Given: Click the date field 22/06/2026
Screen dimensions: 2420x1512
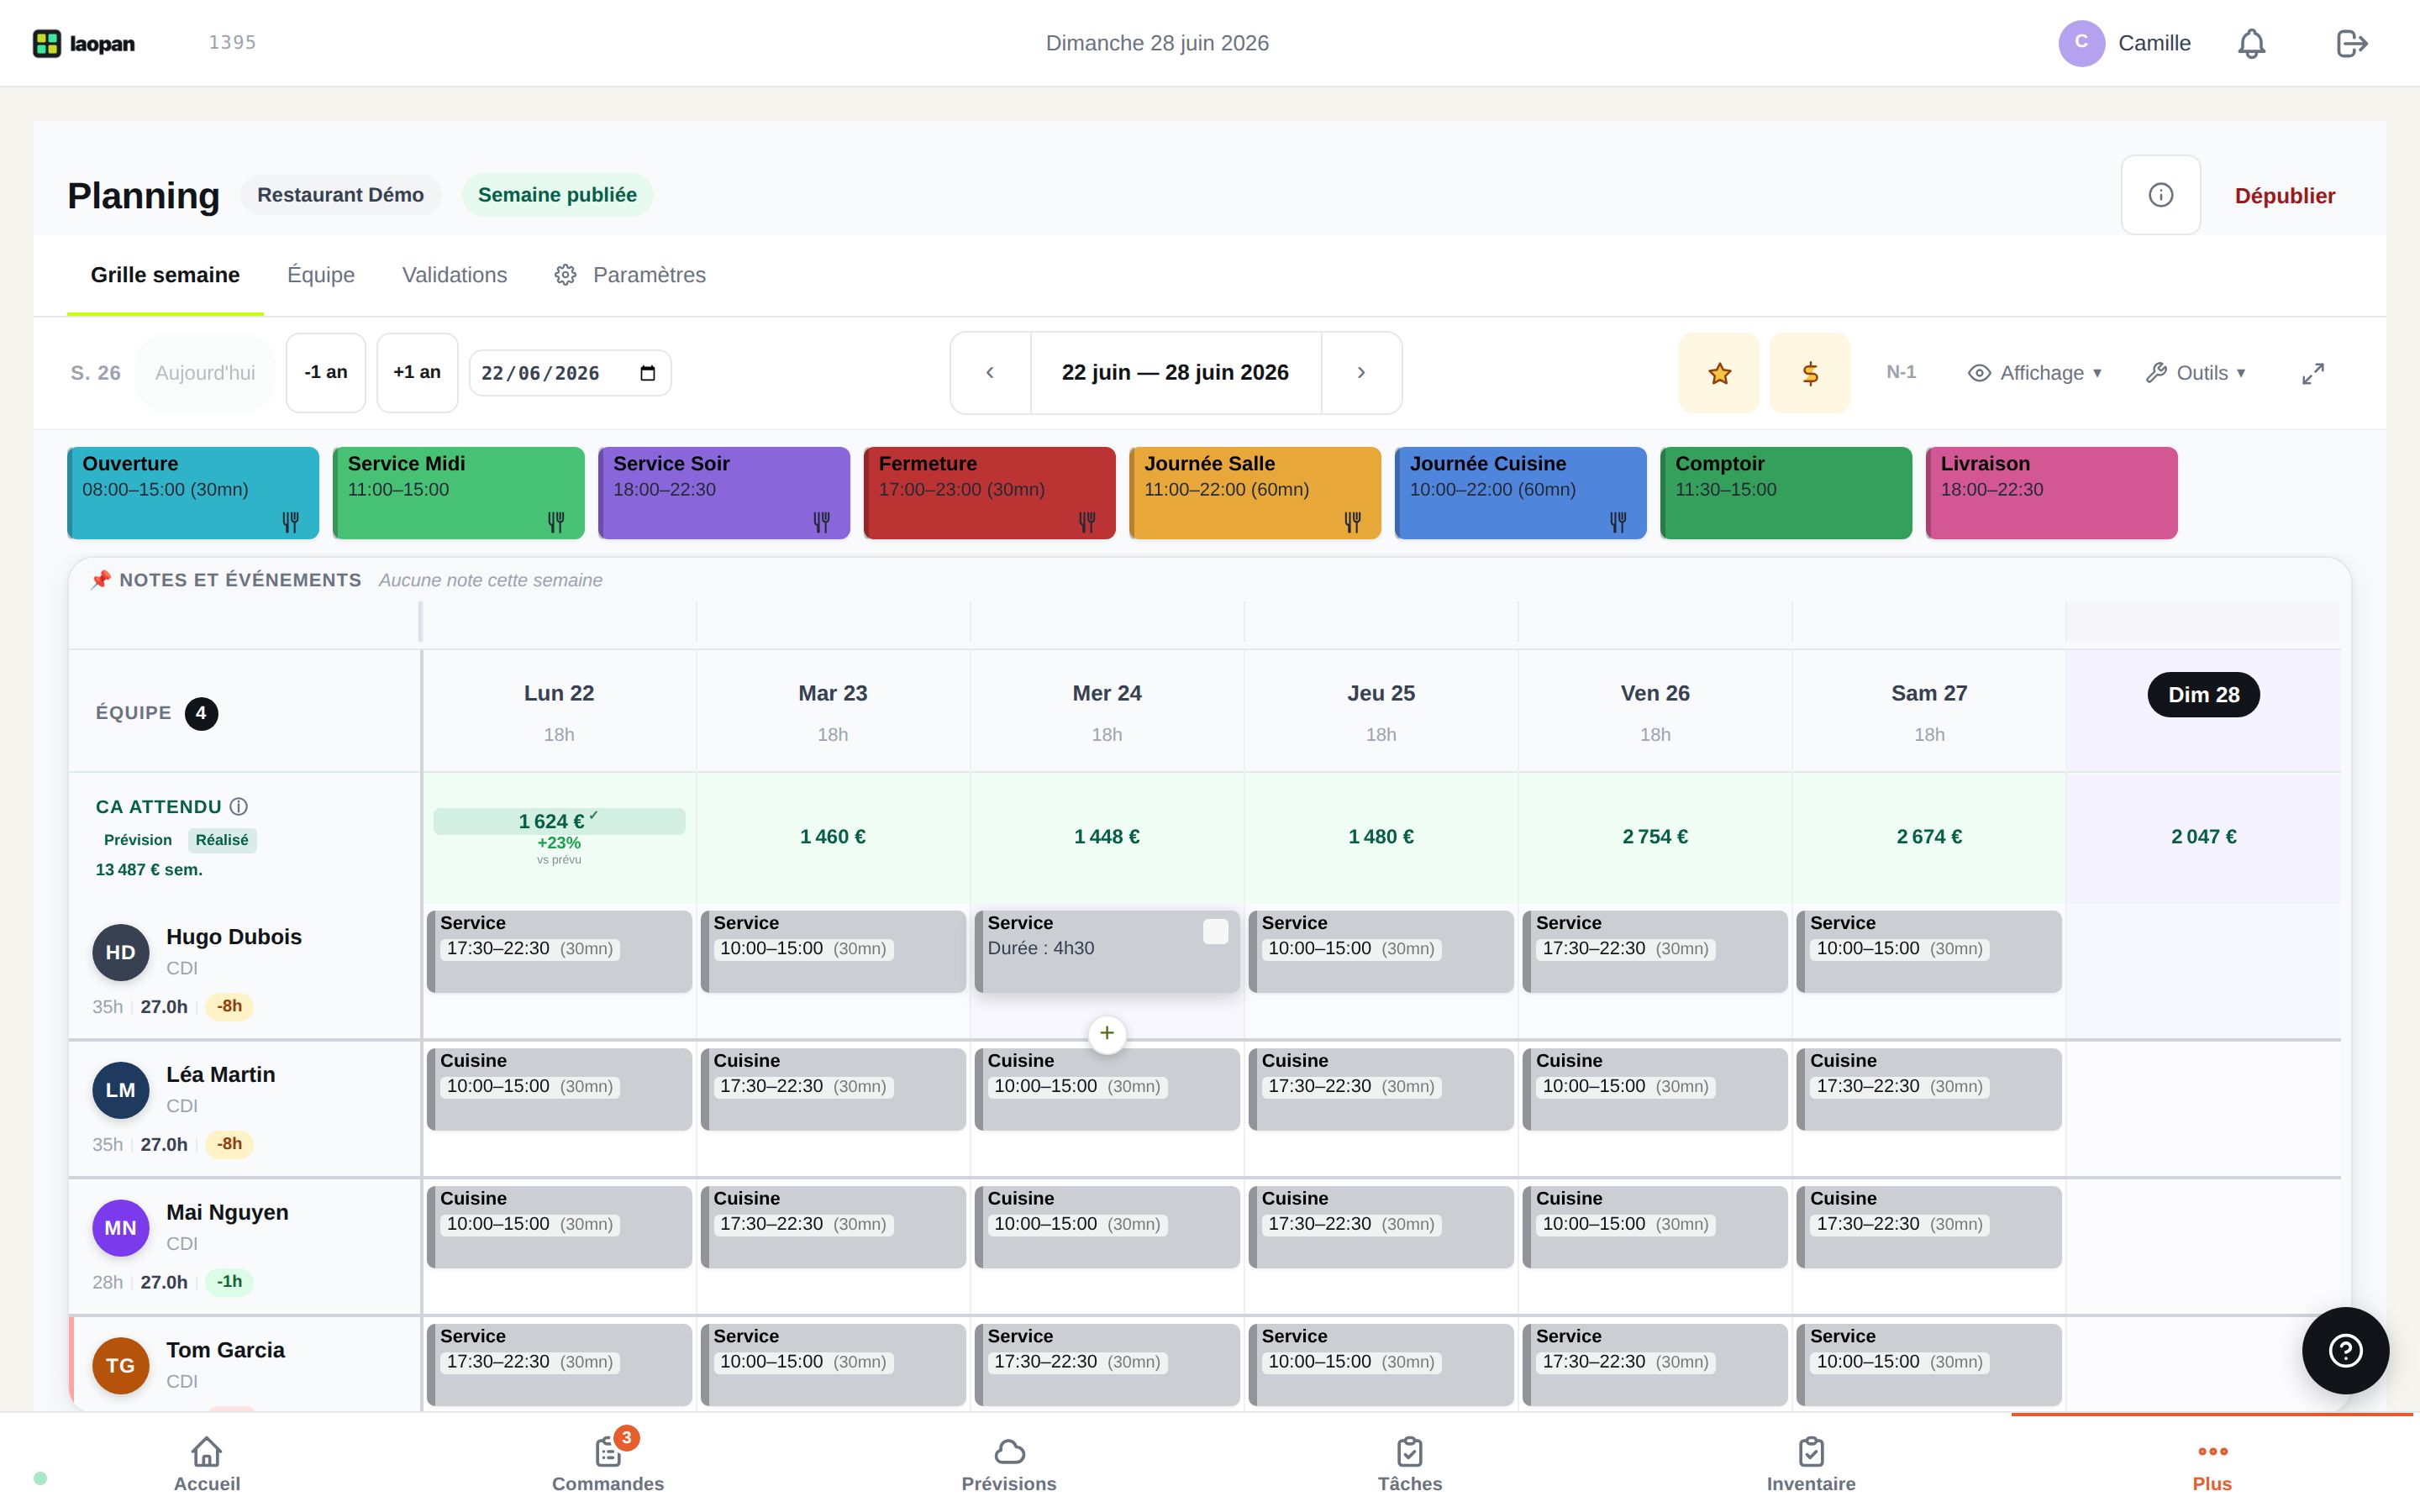Looking at the screenshot, I should [570, 373].
